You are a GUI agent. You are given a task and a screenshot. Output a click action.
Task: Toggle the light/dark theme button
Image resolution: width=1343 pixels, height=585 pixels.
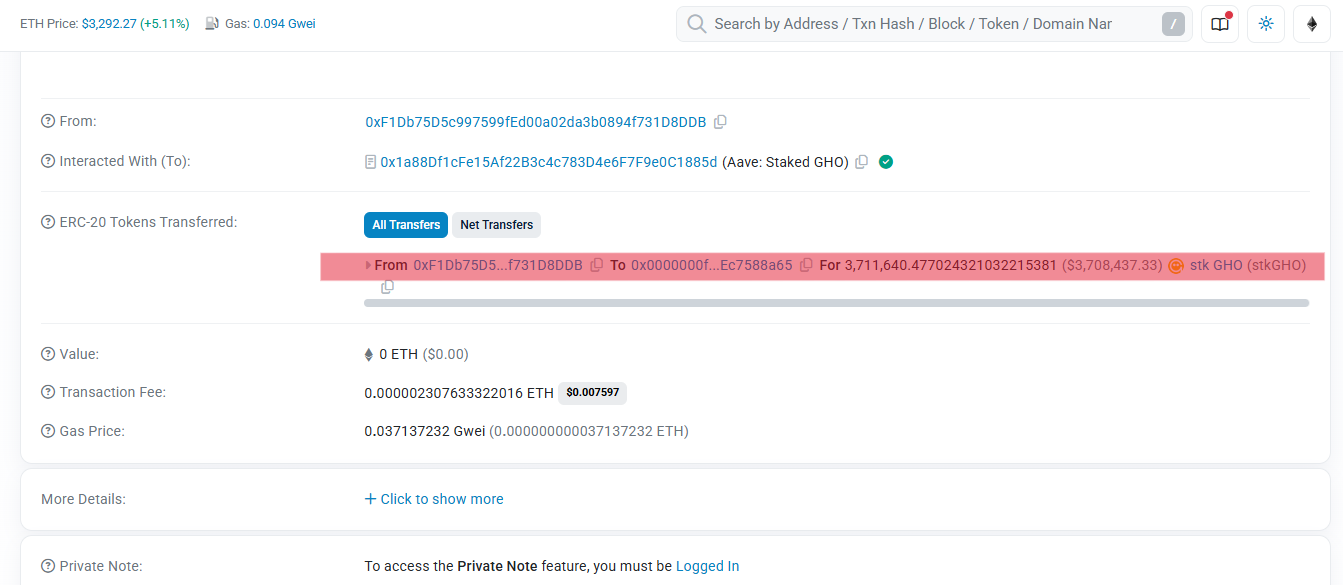[x=1266, y=24]
